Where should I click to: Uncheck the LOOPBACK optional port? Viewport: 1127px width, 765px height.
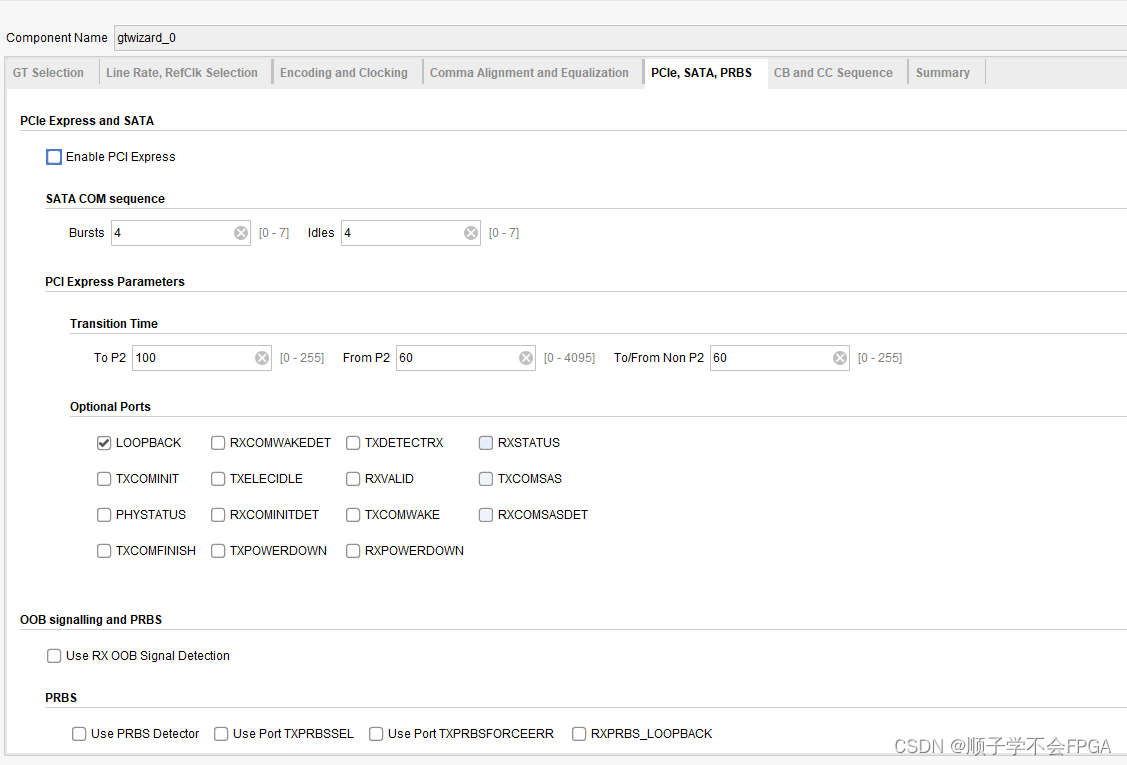tap(104, 443)
